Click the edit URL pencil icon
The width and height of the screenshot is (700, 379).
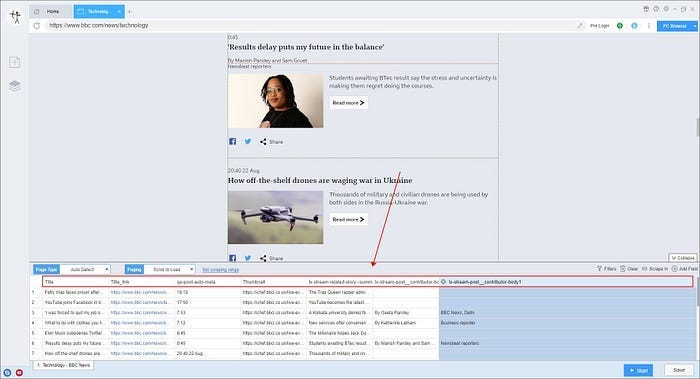click(x=580, y=25)
